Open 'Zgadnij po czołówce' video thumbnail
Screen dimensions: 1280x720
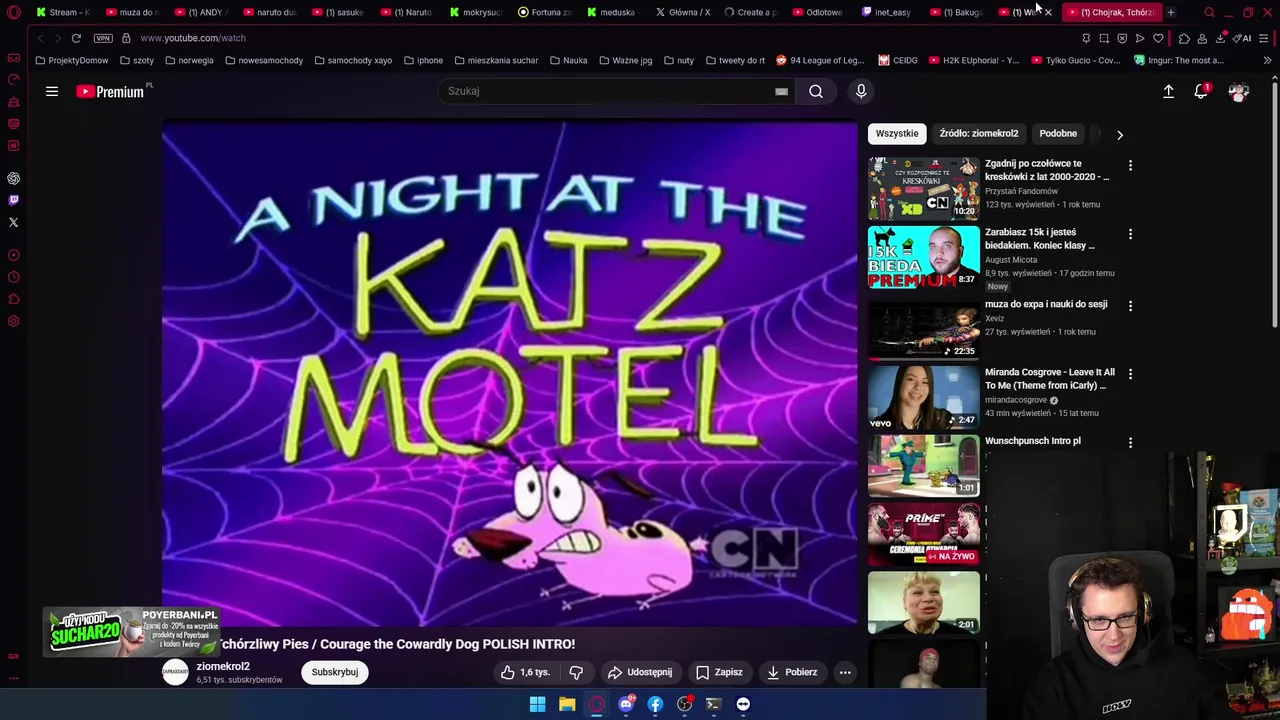click(x=923, y=188)
